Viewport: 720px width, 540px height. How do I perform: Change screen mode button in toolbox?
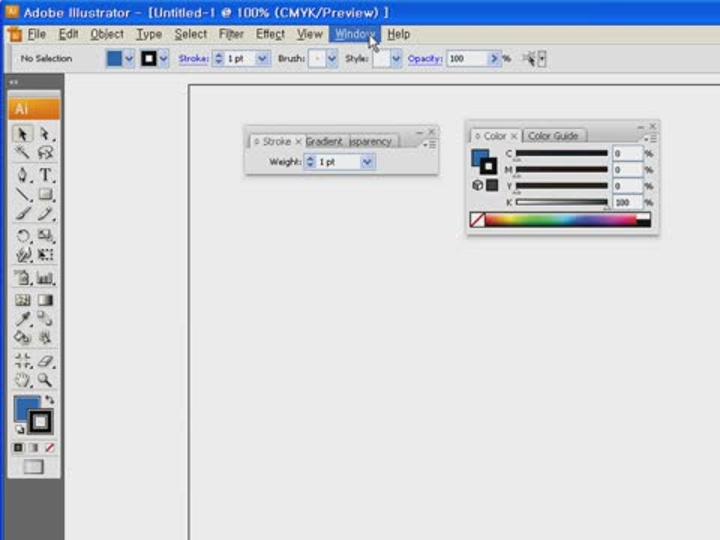pyautogui.click(x=34, y=467)
